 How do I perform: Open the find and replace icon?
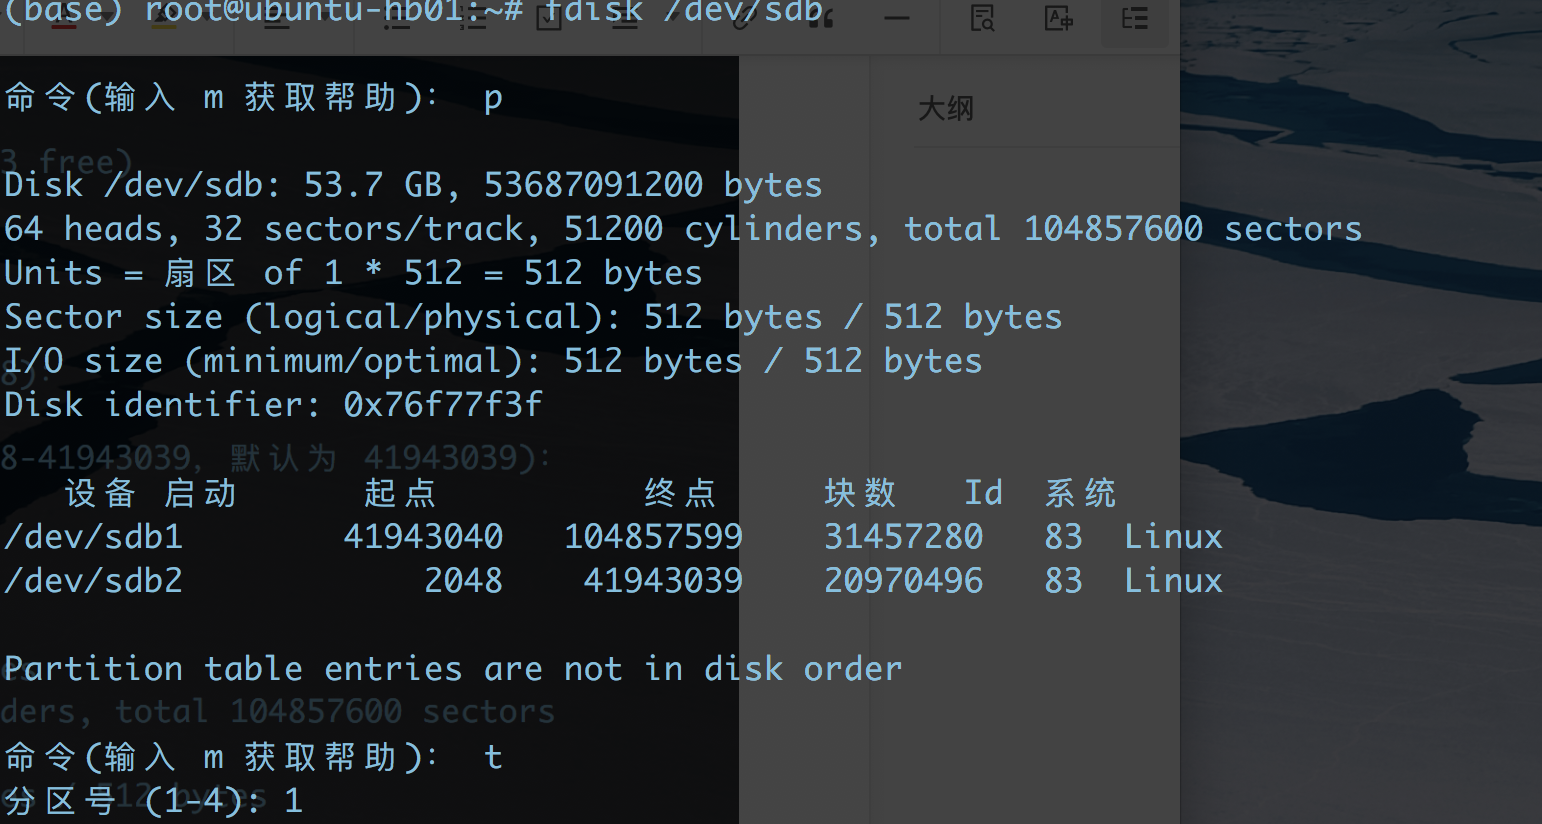(982, 18)
